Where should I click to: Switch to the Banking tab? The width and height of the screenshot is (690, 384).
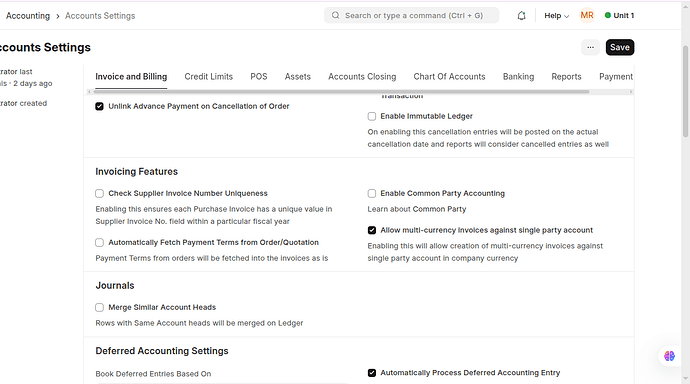[x=518, y=77]
